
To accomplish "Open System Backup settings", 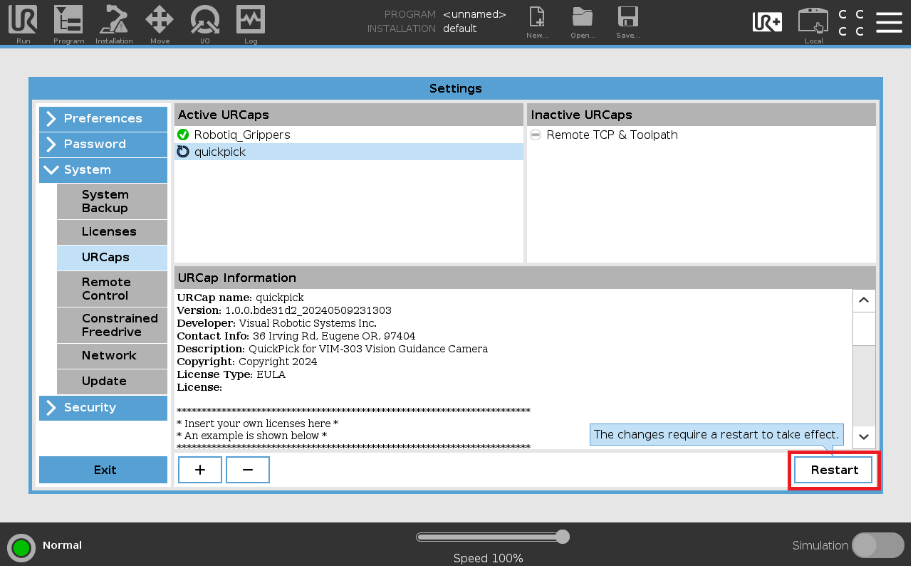I will 112,202.
